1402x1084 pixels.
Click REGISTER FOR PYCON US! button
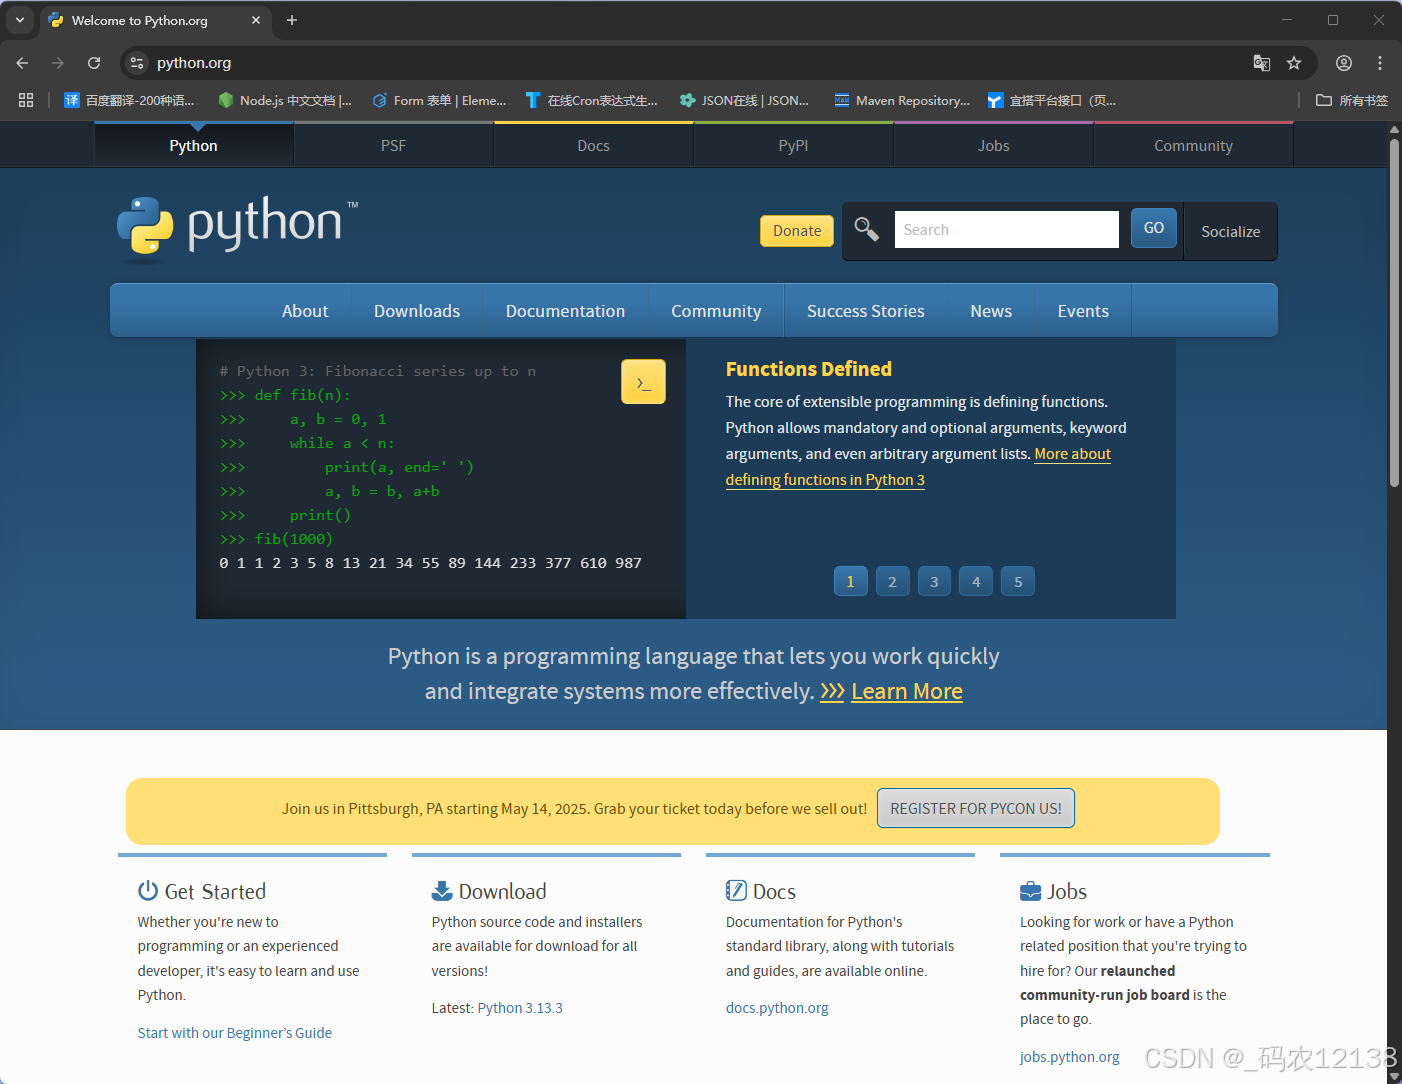click(x=976, y=808)
